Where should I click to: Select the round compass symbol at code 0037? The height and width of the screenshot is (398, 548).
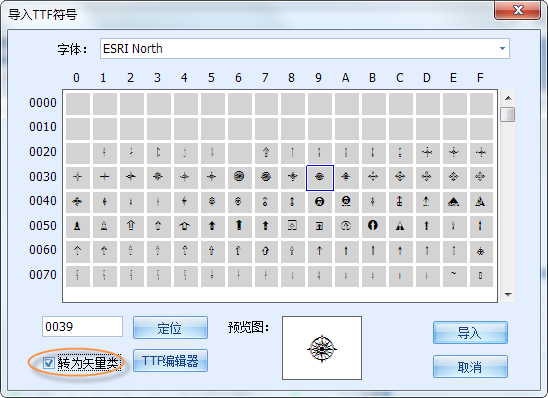coord(266,178)
